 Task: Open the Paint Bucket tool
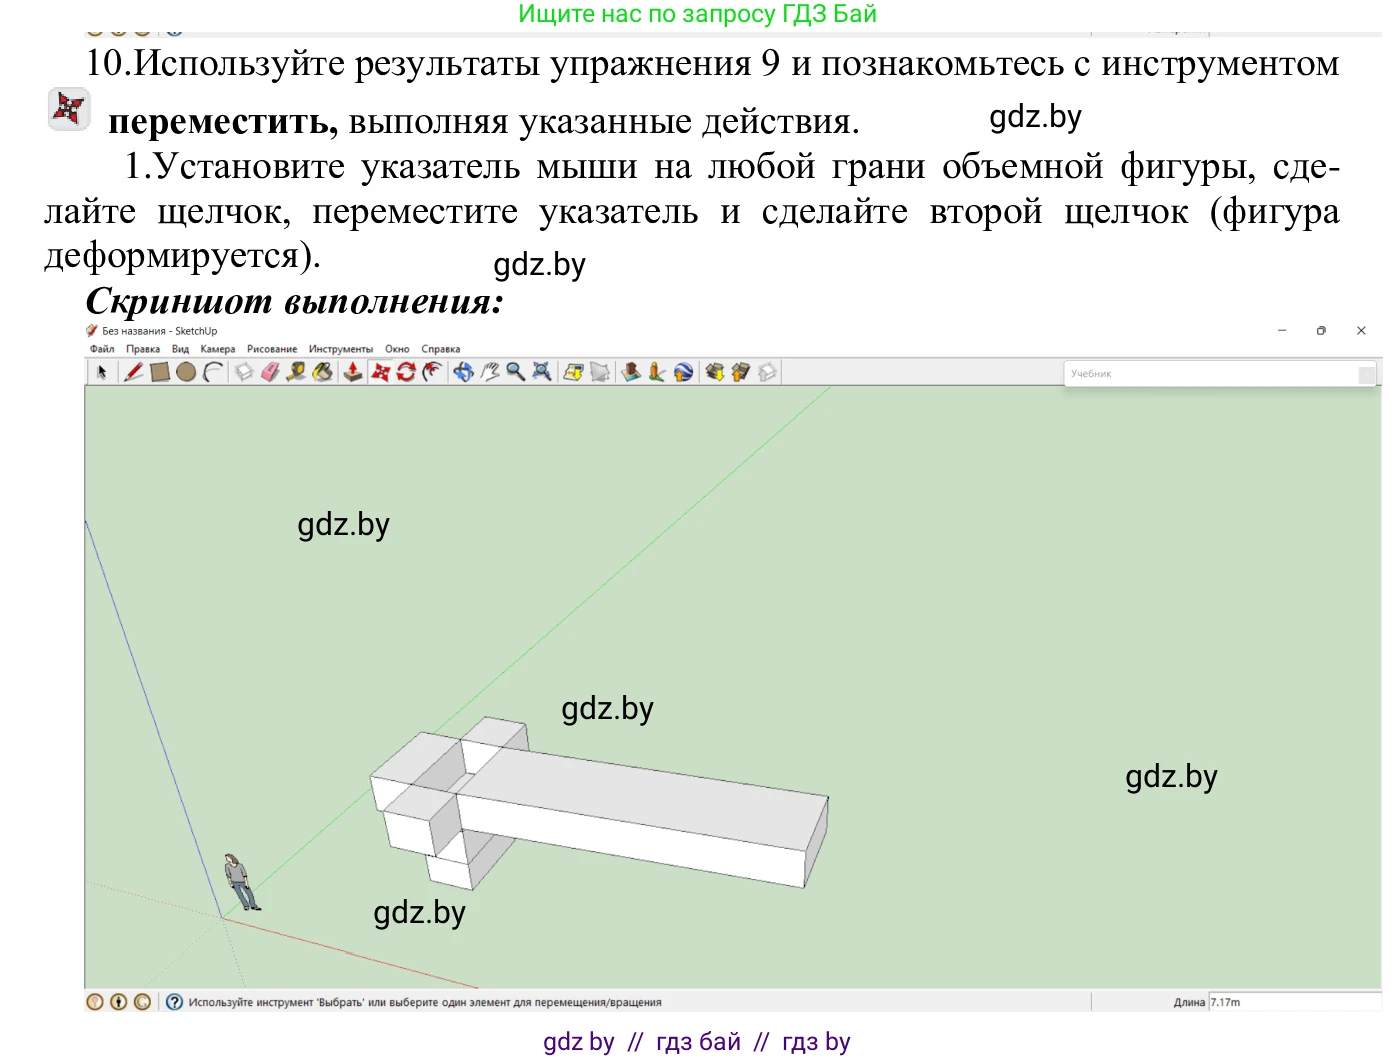(x=321, y=371)
